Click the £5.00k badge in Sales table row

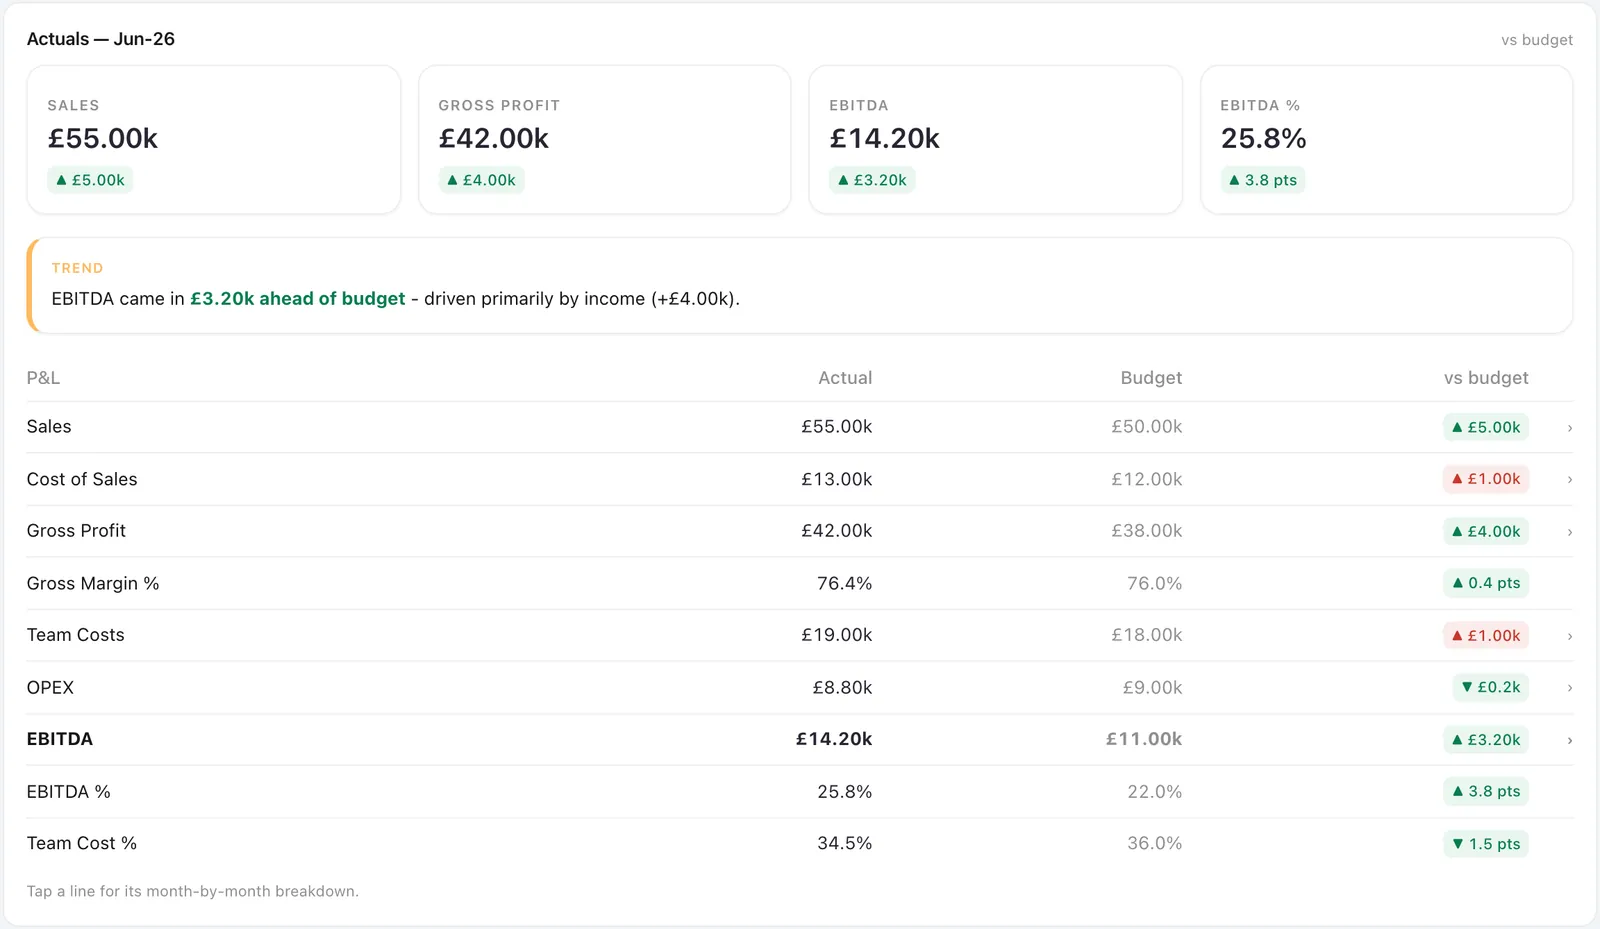coord(1486,427)
